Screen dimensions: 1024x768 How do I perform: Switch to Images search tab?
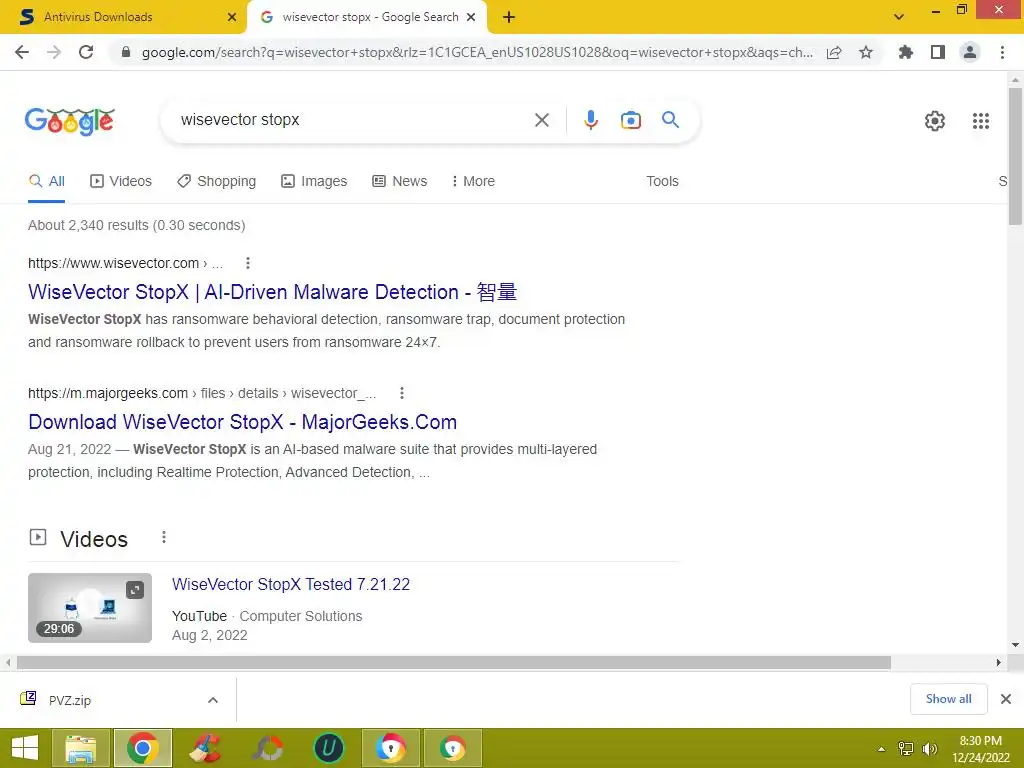click(x=314, y=182)
